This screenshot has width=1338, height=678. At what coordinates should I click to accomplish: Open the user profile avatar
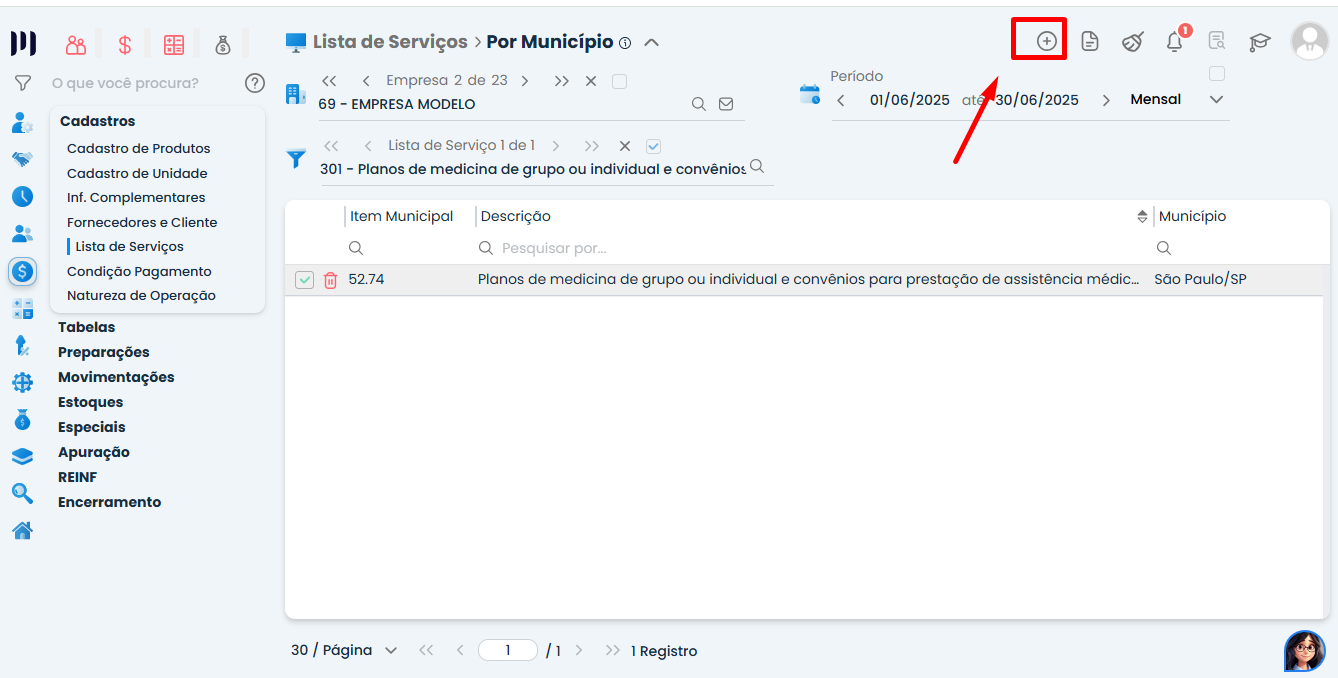(x=1310, y=41)
